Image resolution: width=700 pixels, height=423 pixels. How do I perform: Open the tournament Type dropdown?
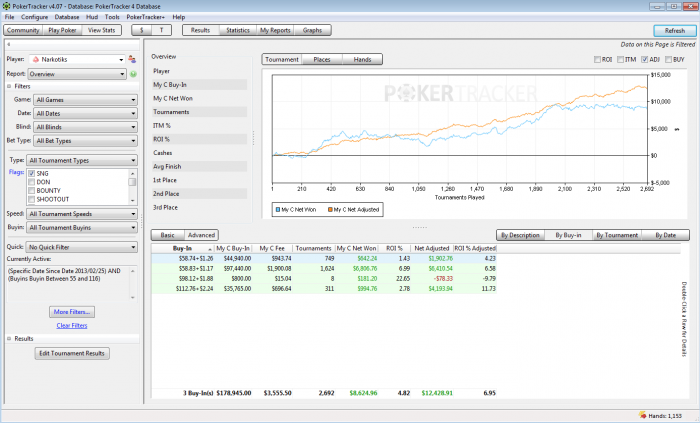pos(82,160)
